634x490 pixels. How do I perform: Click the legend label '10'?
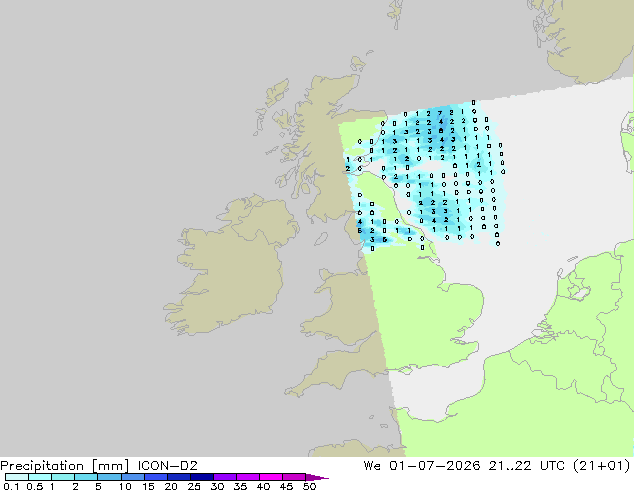[125, 486]
